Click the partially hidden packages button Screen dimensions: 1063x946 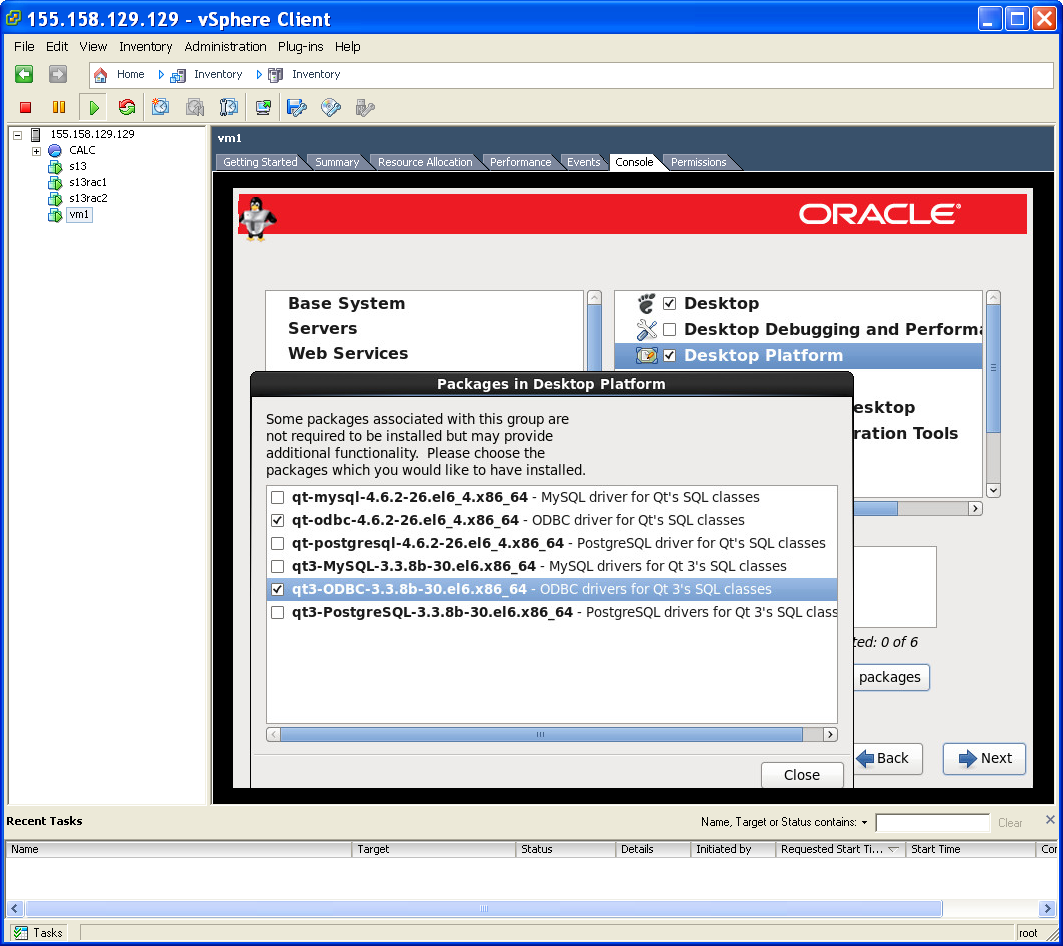point(891,677)
